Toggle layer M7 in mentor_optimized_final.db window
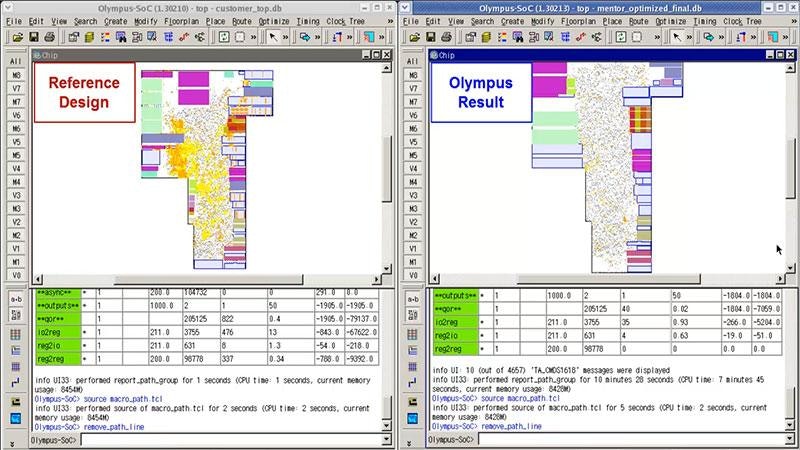Viewport: 800px width, 450px height. pyautogui.click(x=413, y=102)
